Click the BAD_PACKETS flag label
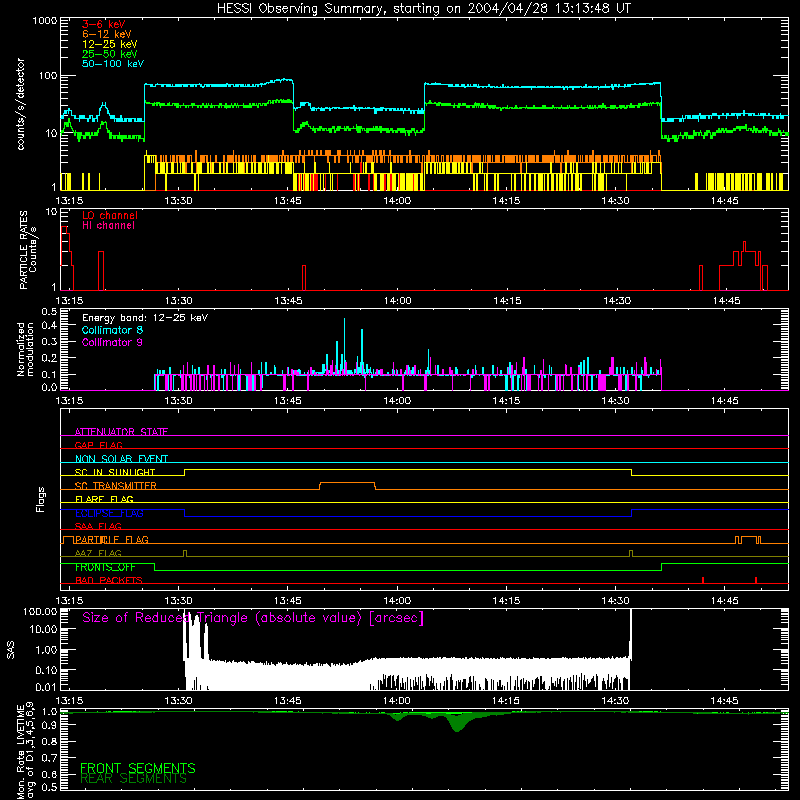This screenshot has height=800, width=800. click(x=109, y=580)
